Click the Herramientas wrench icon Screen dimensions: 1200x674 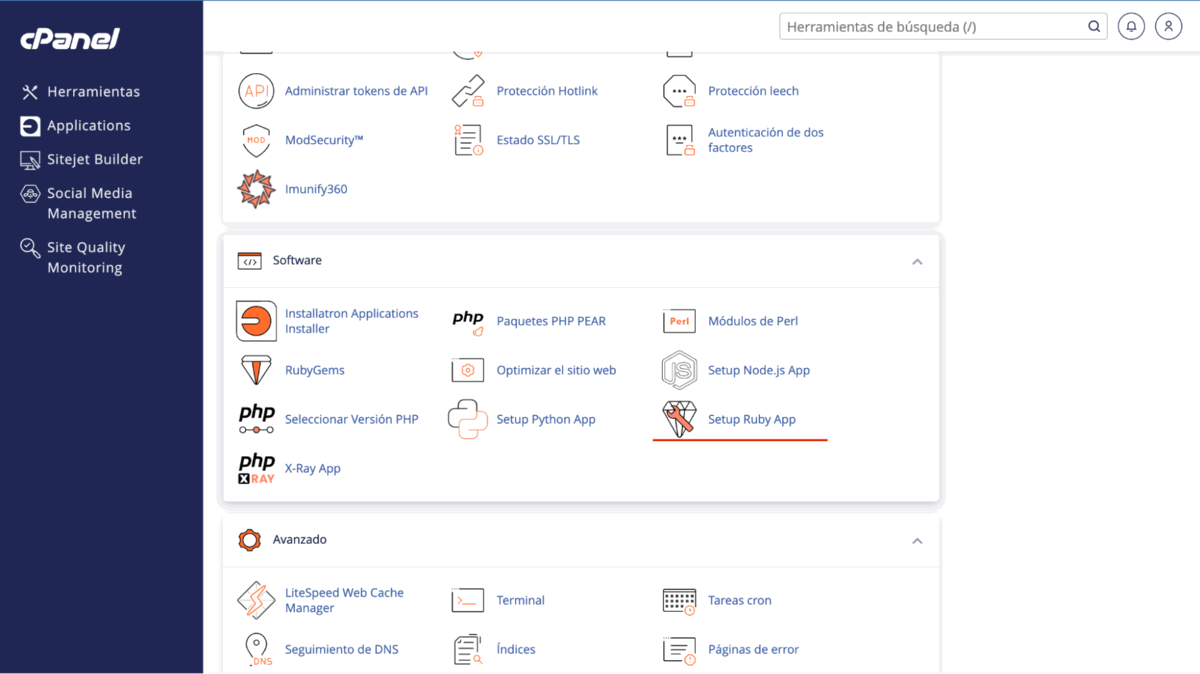[x=30, y=92]
